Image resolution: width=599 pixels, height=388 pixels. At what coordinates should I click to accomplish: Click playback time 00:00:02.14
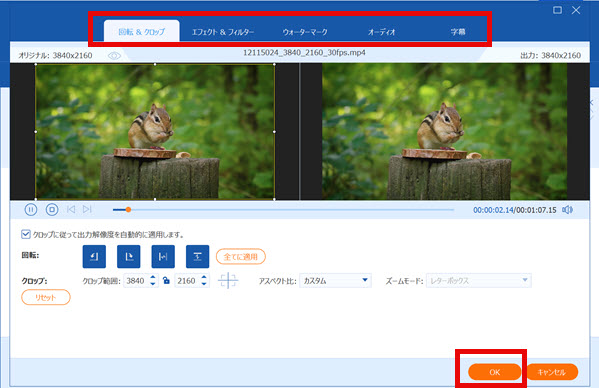click(493, 210)
